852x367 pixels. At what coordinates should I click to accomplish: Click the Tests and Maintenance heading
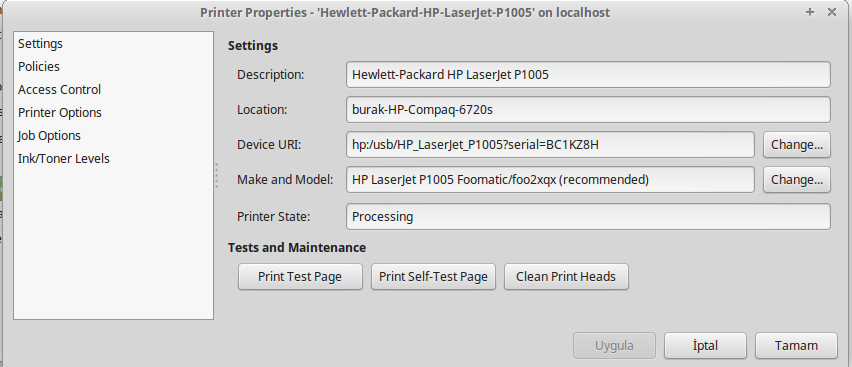pos(297,247)
